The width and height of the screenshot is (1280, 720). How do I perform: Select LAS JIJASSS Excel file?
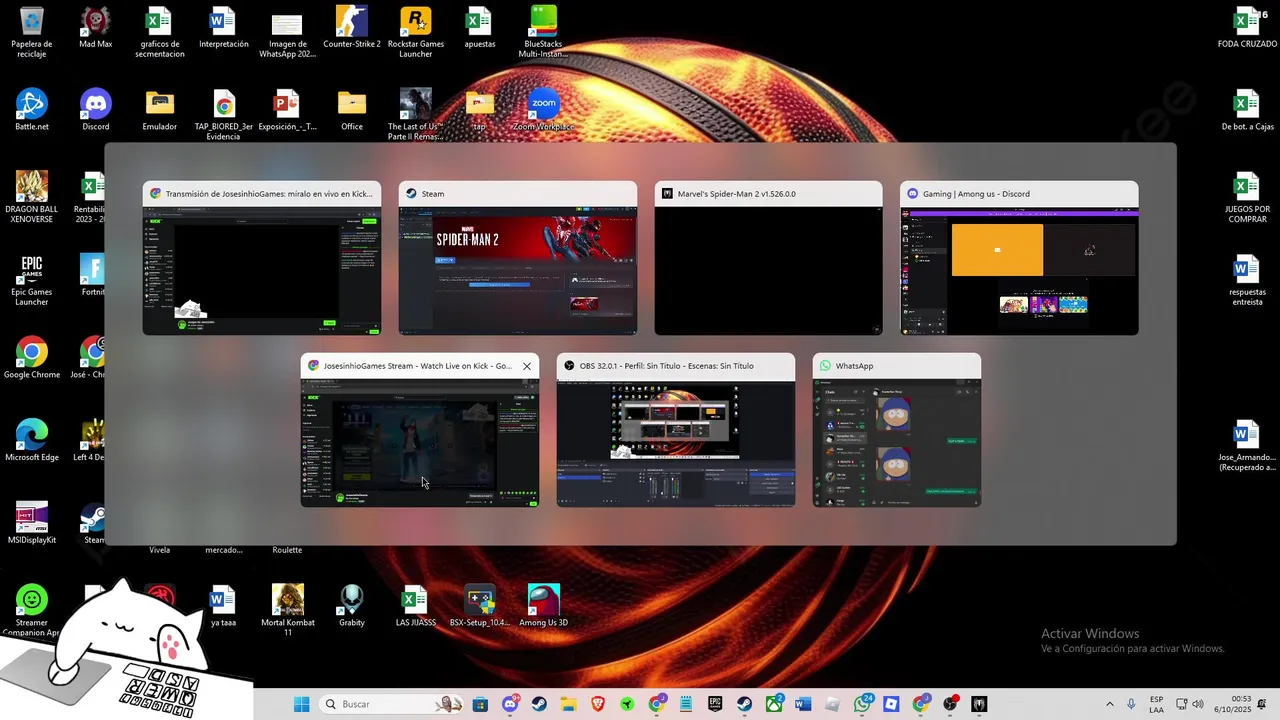click(x=416, y=606)
